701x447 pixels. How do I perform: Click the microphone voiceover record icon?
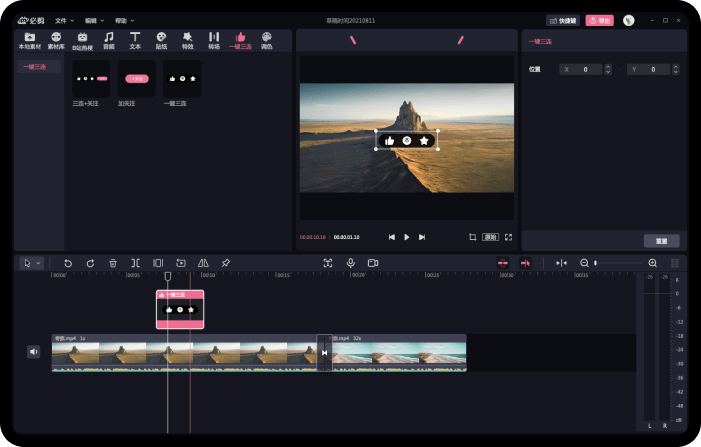(350, 263)
